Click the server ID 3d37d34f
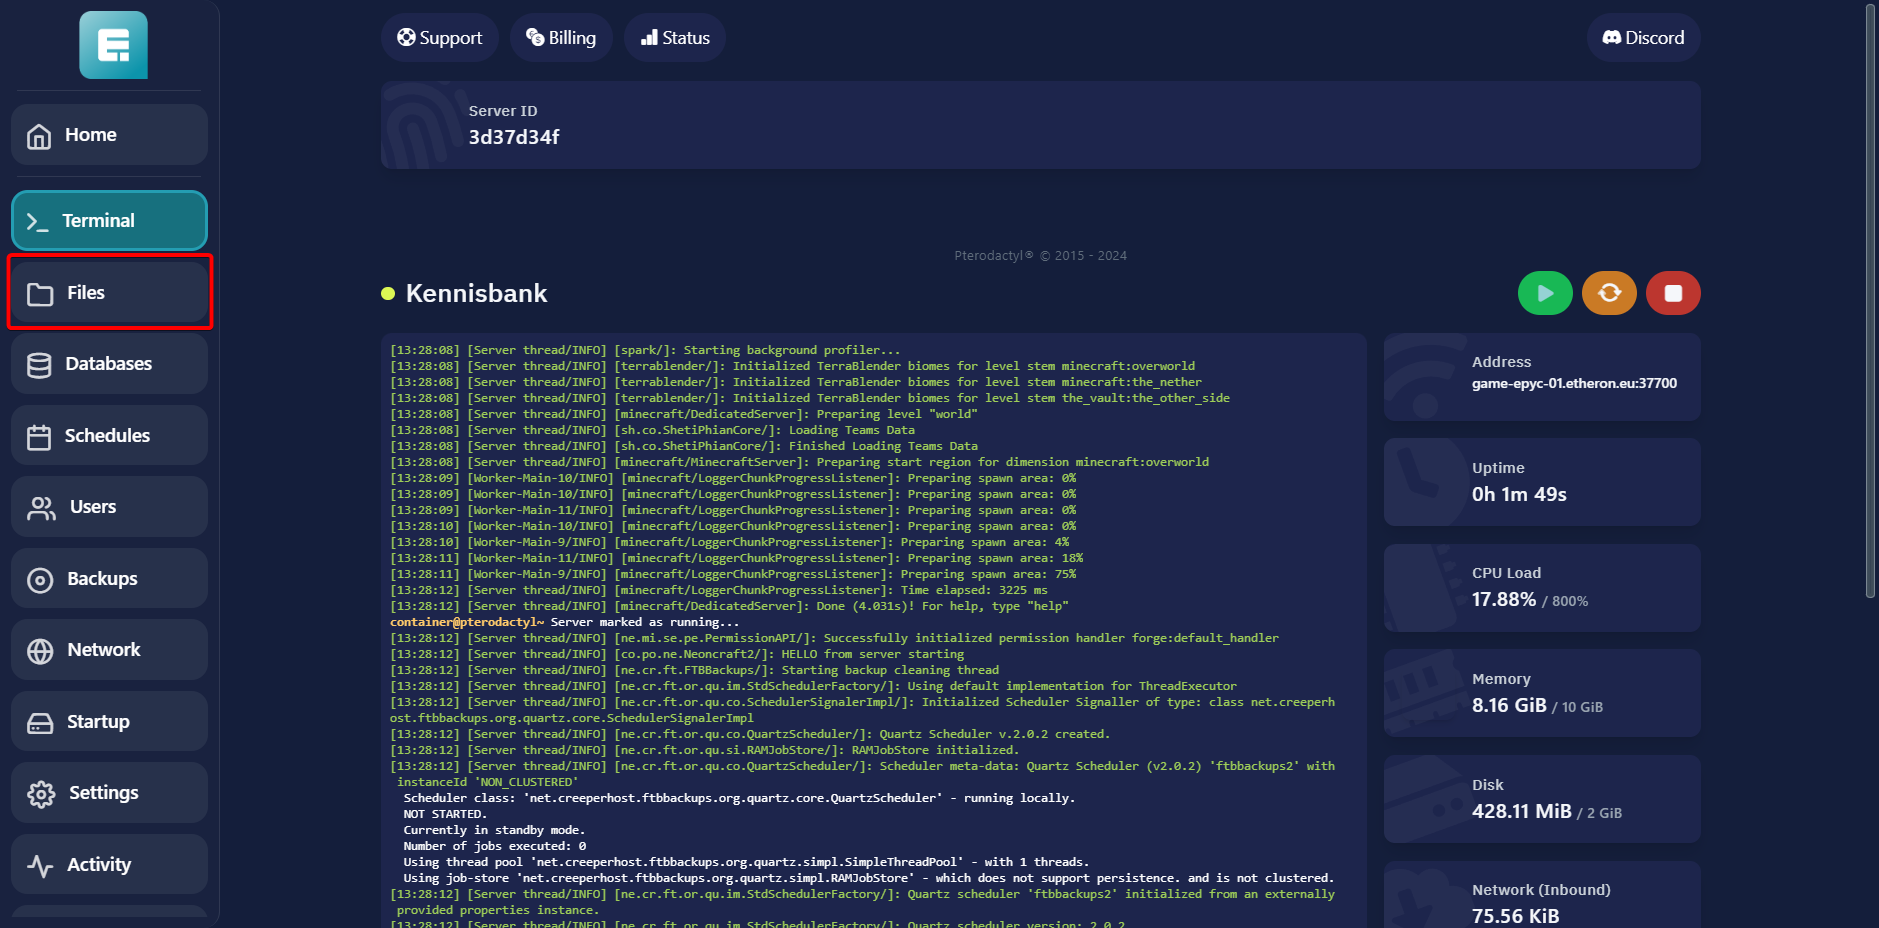Screen dimensions: 1879x928 [514, 137]
